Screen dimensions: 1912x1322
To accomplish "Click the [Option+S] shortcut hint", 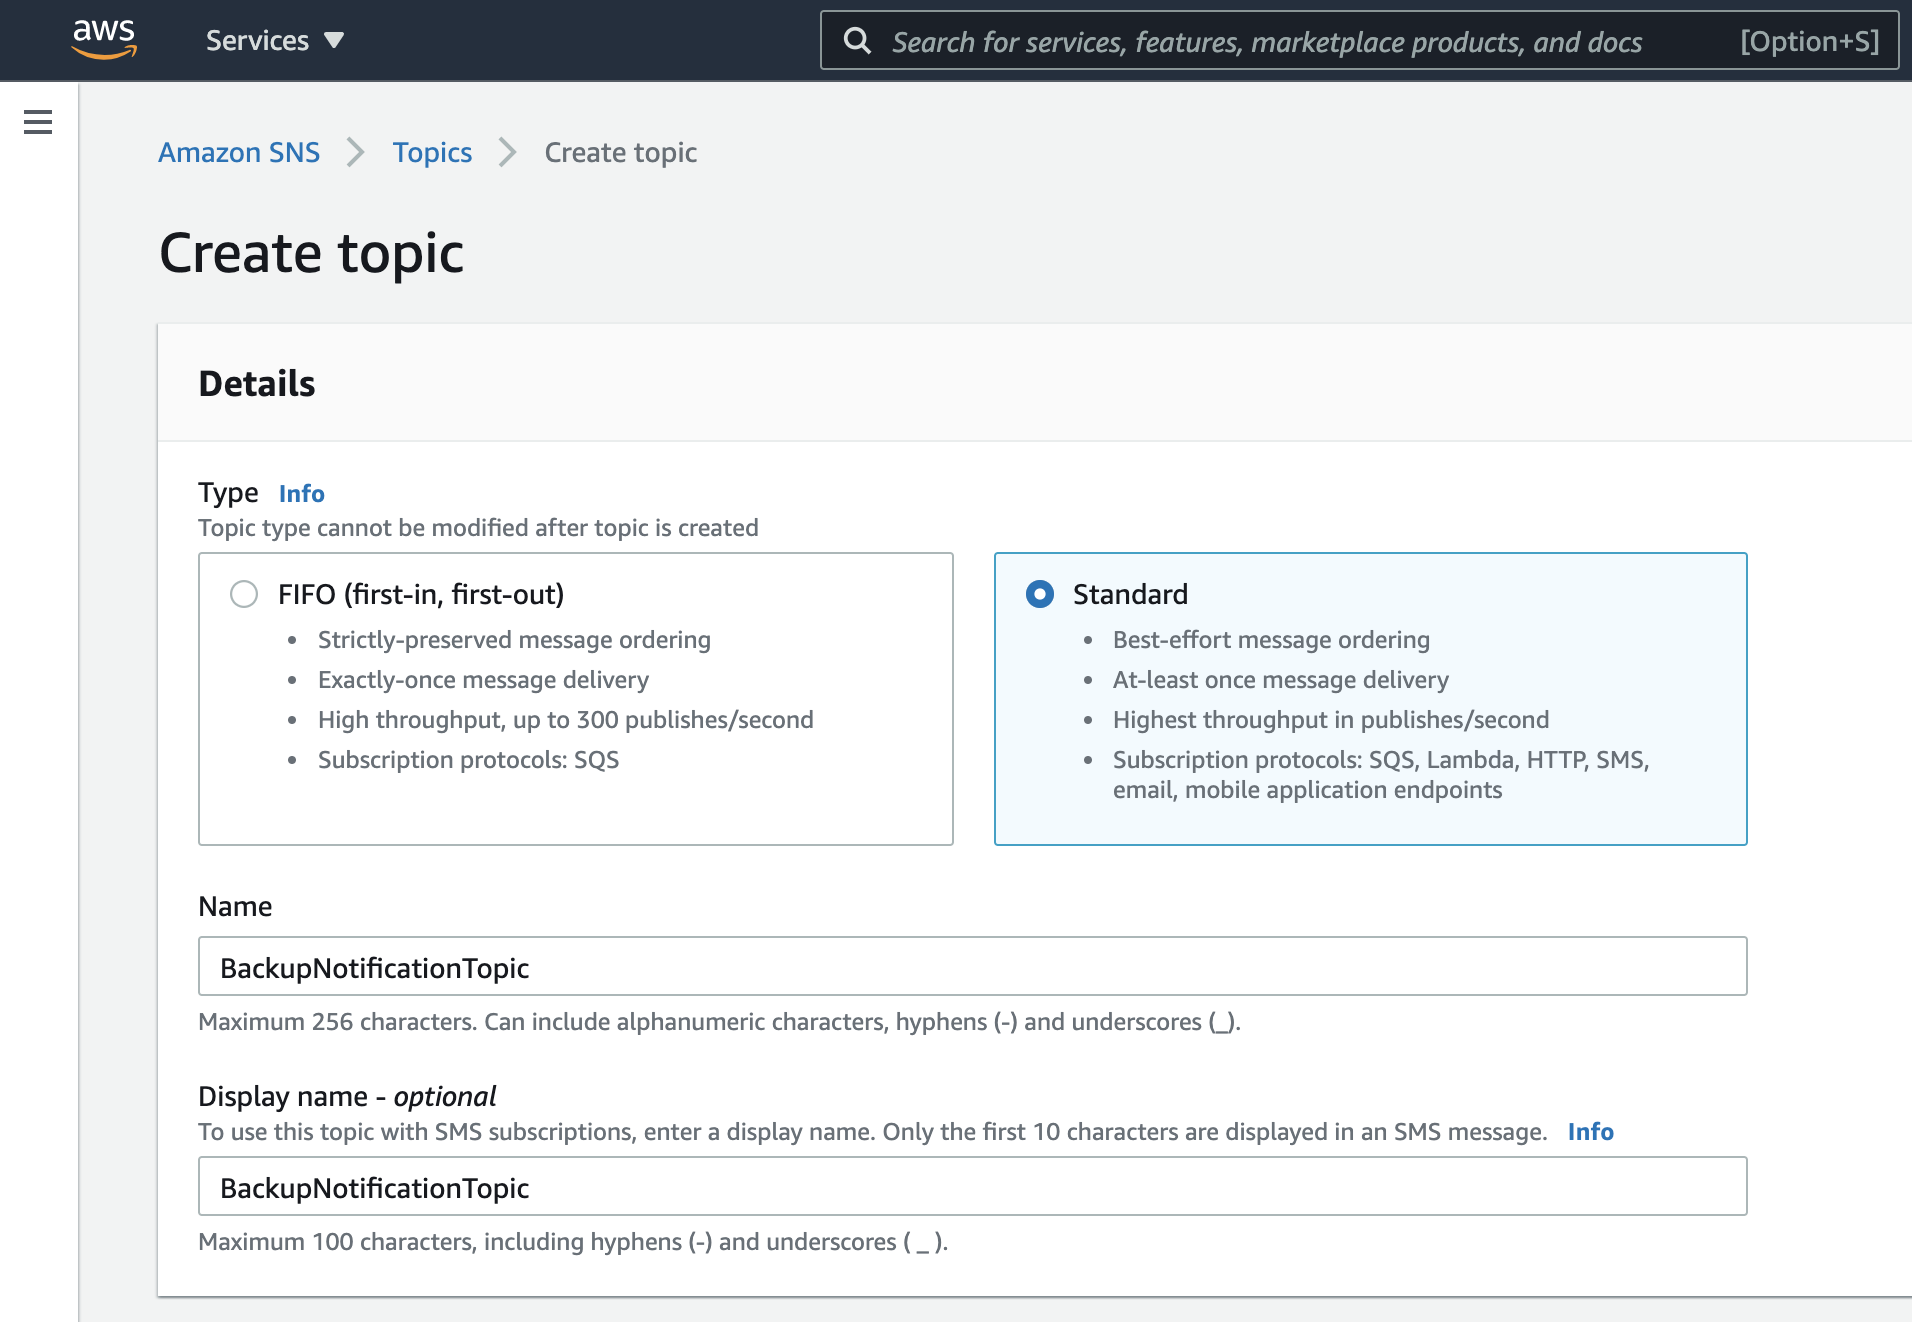I will (1809, 41).
